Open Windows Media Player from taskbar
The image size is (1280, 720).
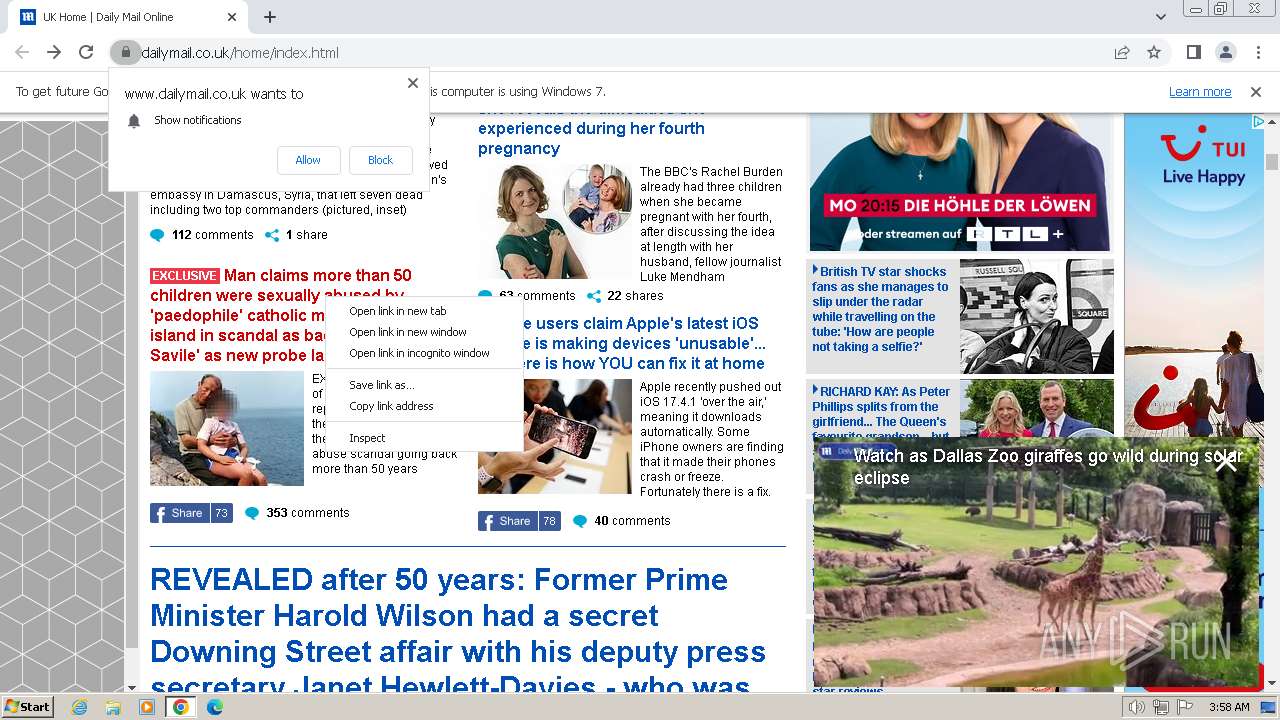coord(147,707)
